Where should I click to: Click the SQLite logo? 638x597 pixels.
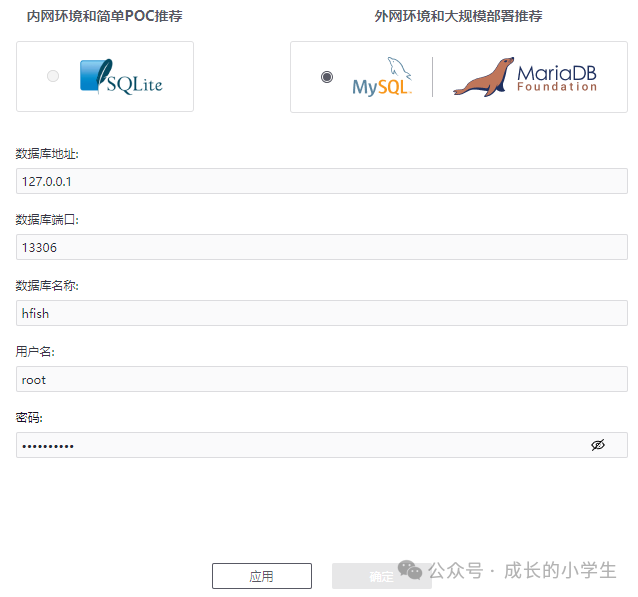click(121, 77)
